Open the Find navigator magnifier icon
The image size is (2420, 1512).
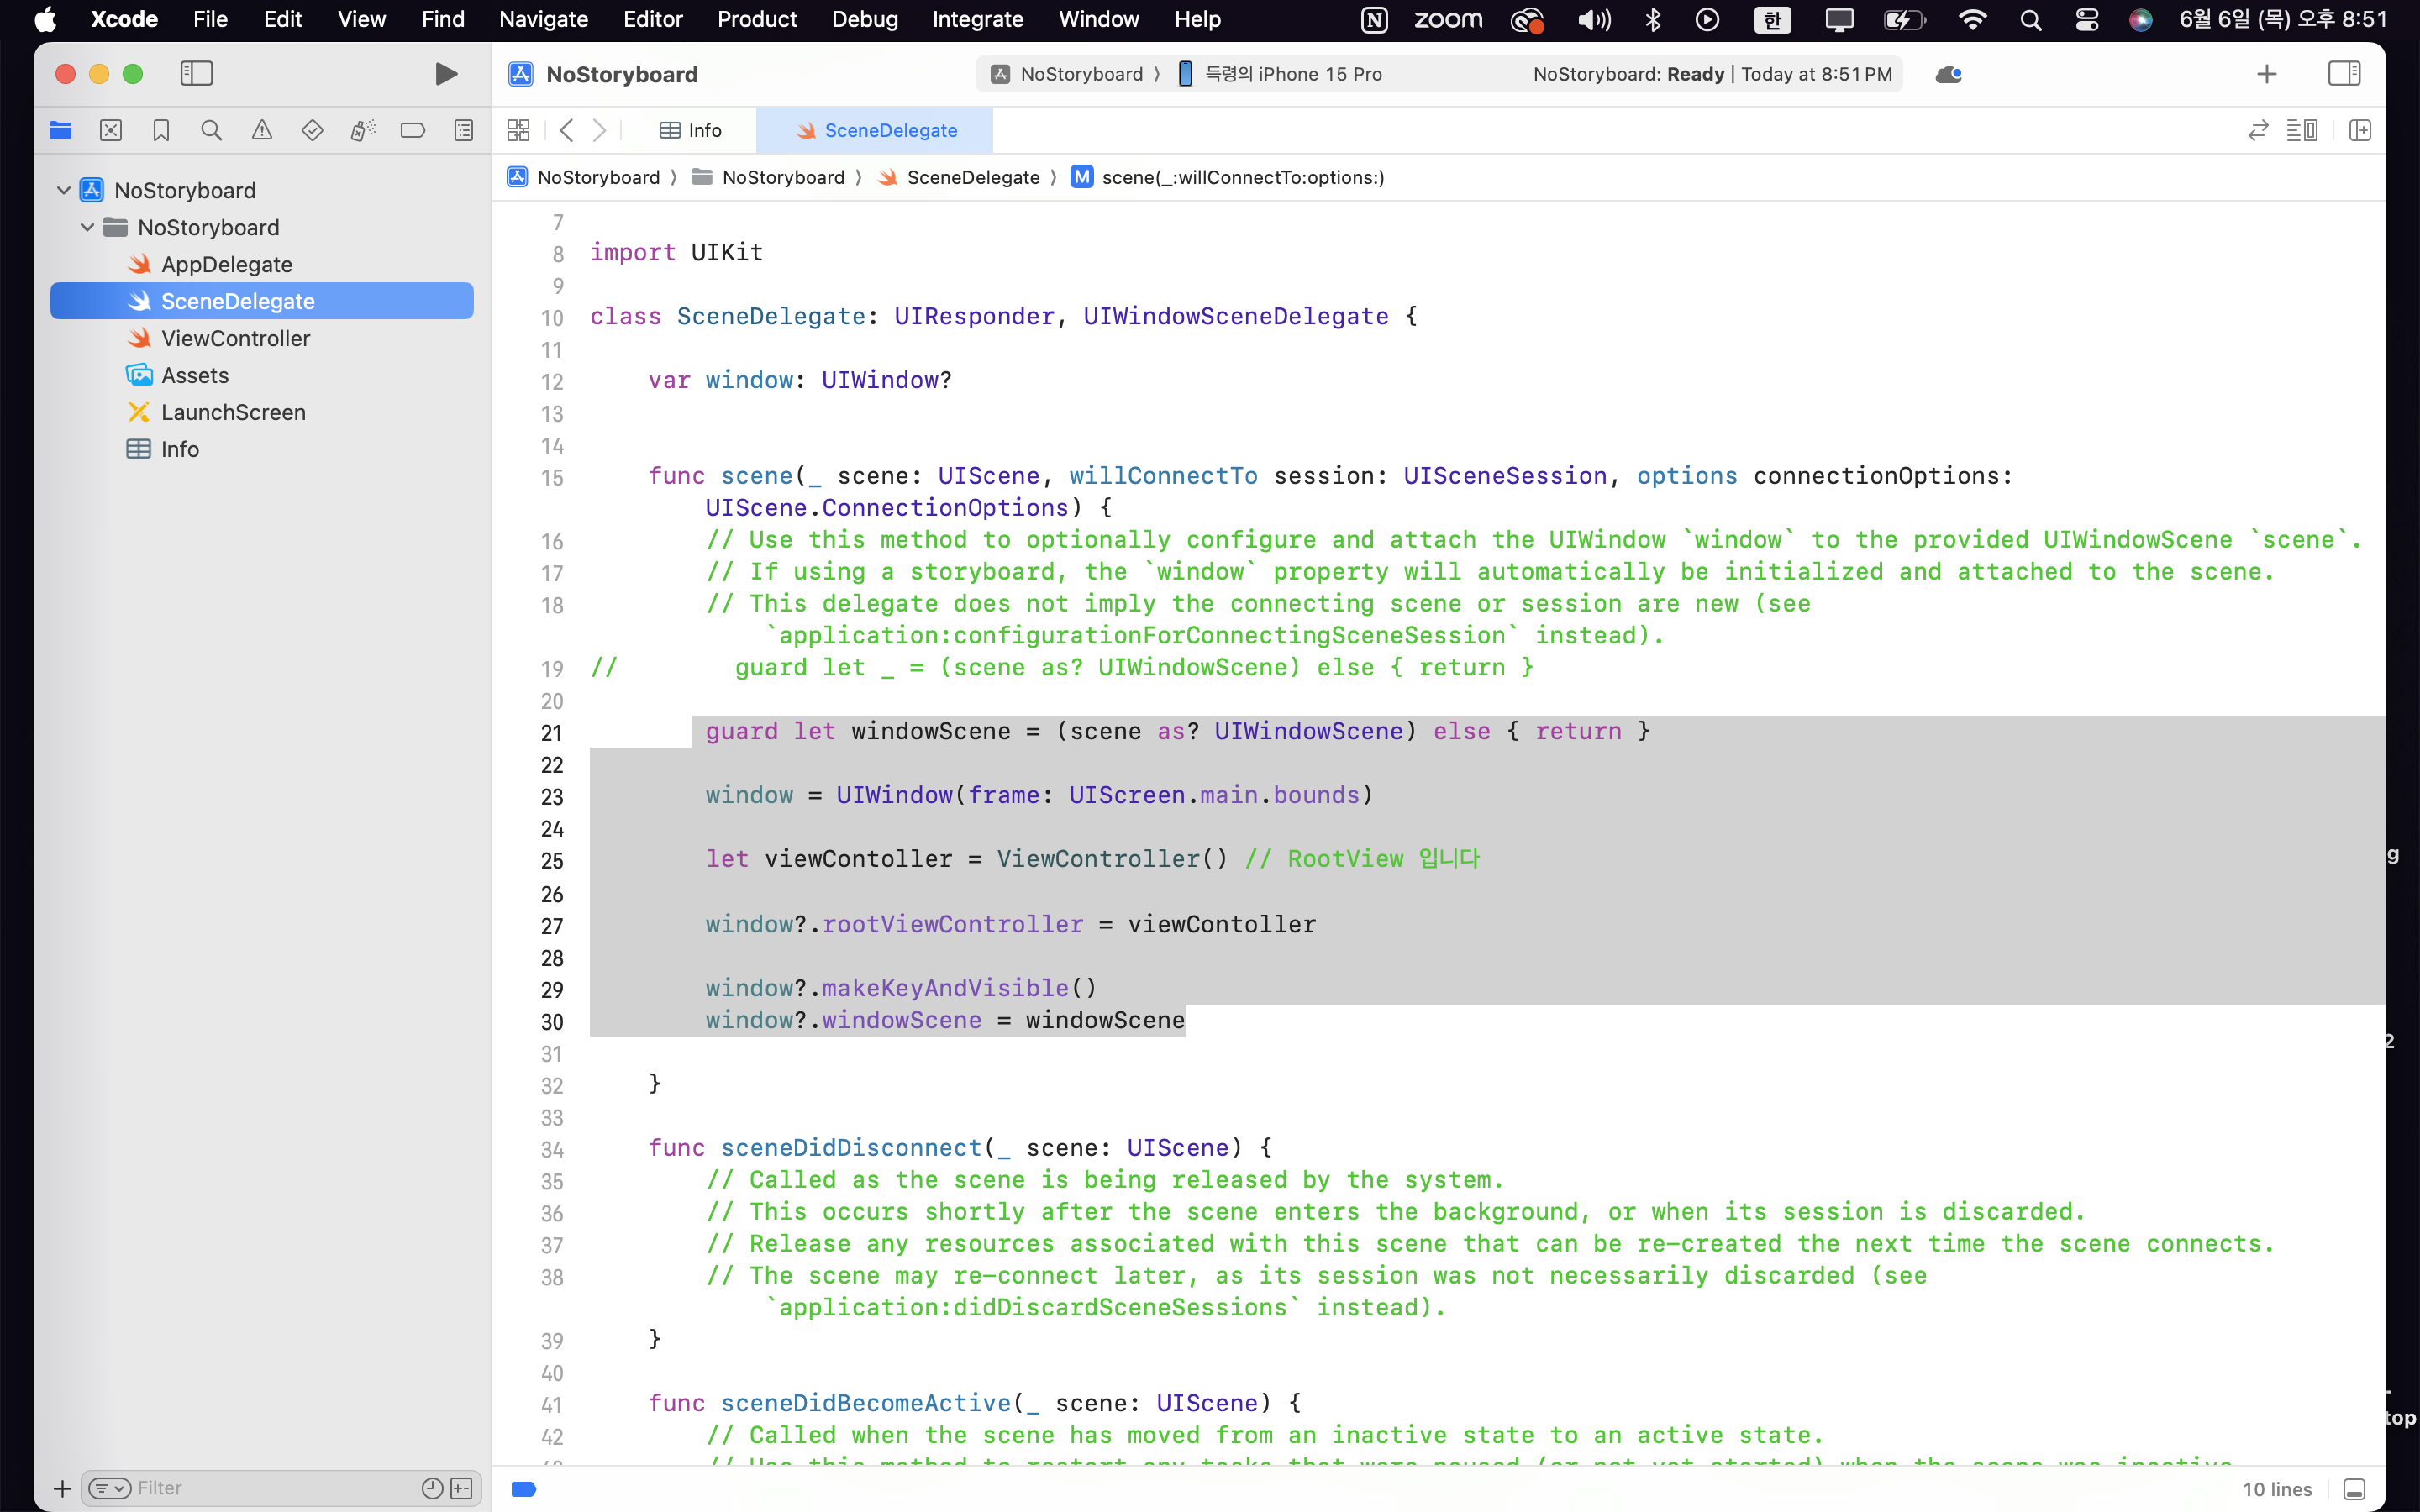[x=211, y=130]
